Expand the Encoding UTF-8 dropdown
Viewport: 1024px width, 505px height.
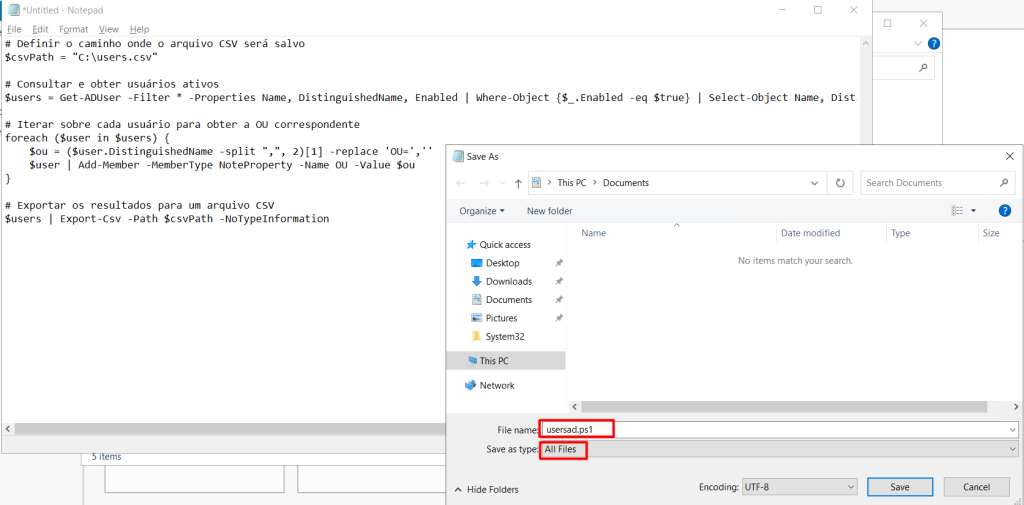pyautogui.click(x=798, y=487)
